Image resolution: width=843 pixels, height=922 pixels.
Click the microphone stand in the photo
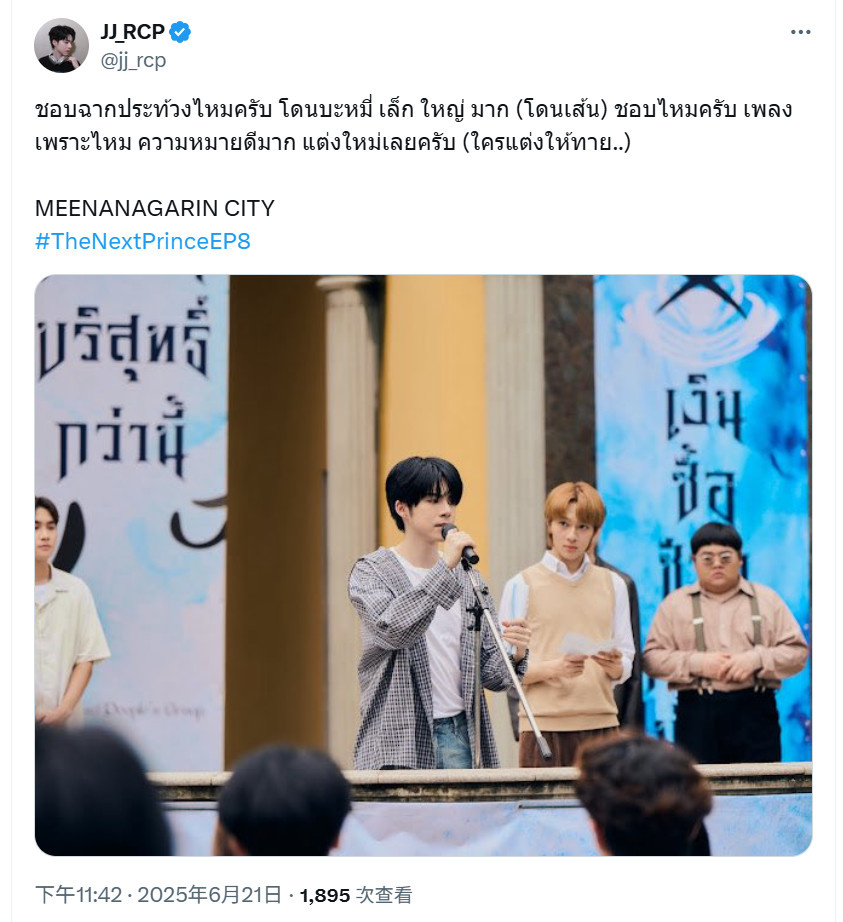(503, 653)
